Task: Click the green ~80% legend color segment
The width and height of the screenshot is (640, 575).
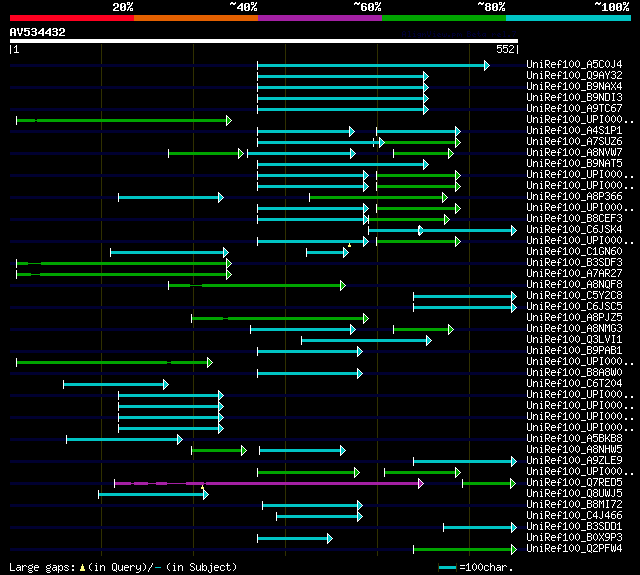Action: click(x=444, y=18)
